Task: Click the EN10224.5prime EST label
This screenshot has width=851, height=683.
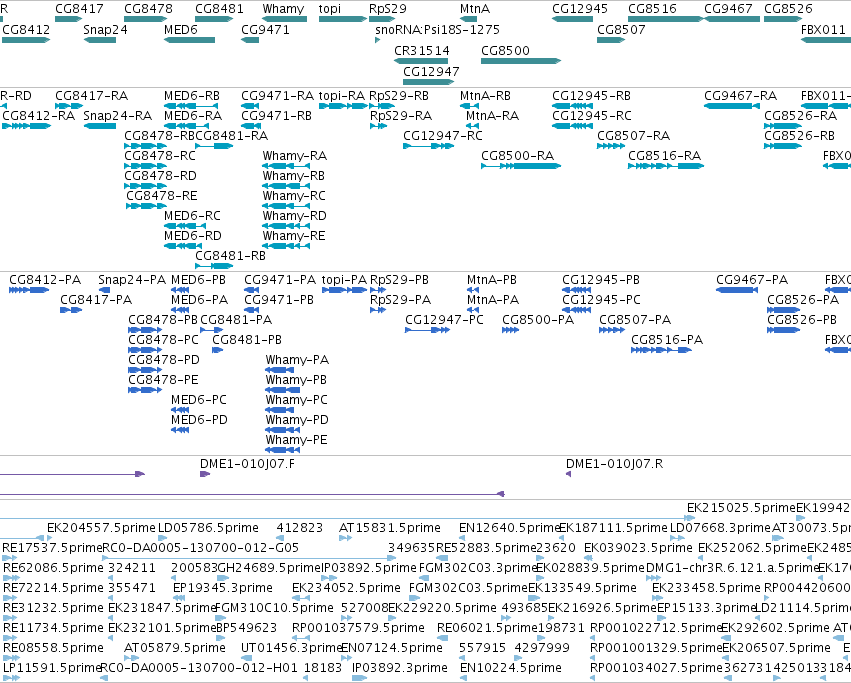Action: (x=511, y=668)
